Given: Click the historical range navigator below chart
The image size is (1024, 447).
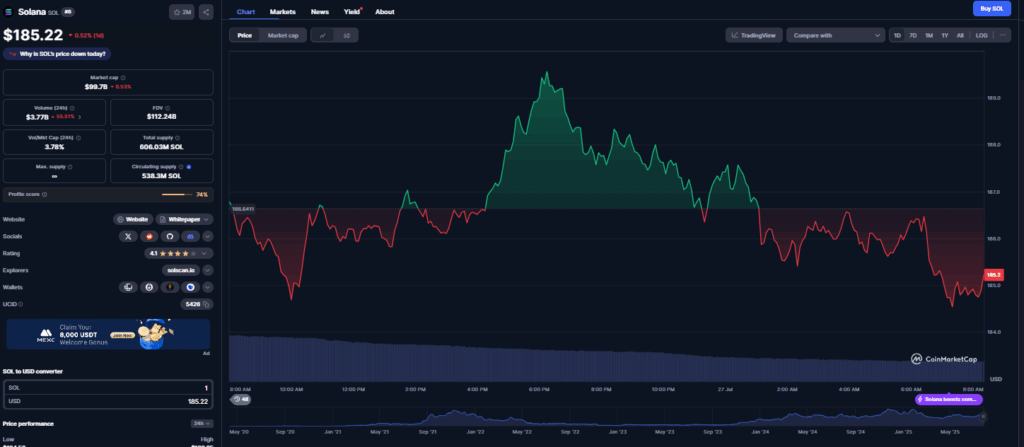Looking at the screenshot, I should click(x=605, y=416).
